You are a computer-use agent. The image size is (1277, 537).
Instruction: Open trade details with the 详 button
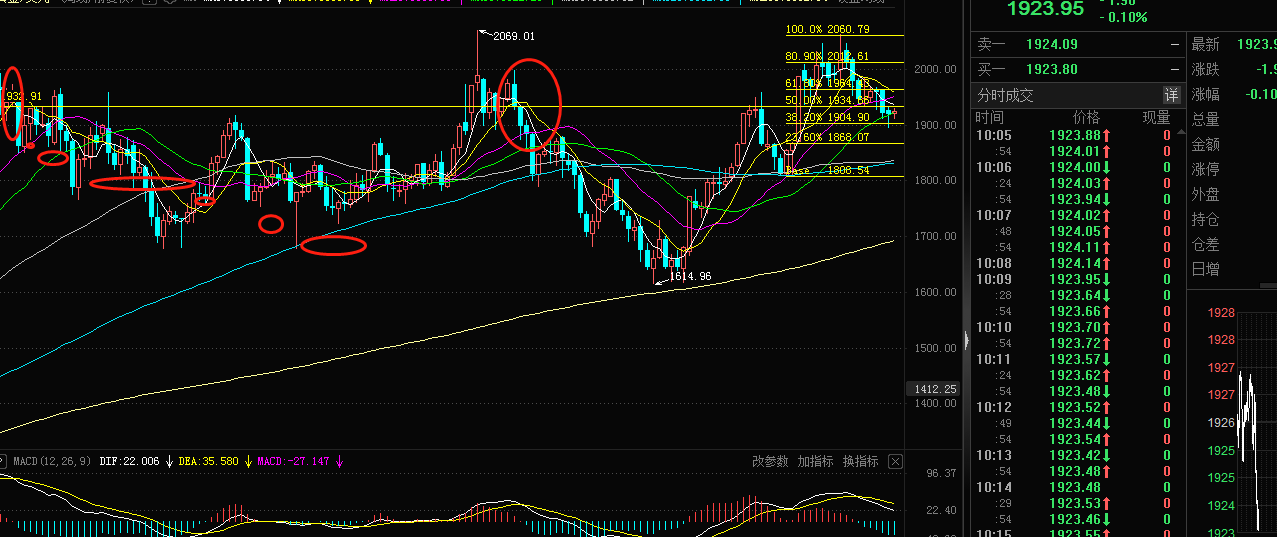point(1171,95)
